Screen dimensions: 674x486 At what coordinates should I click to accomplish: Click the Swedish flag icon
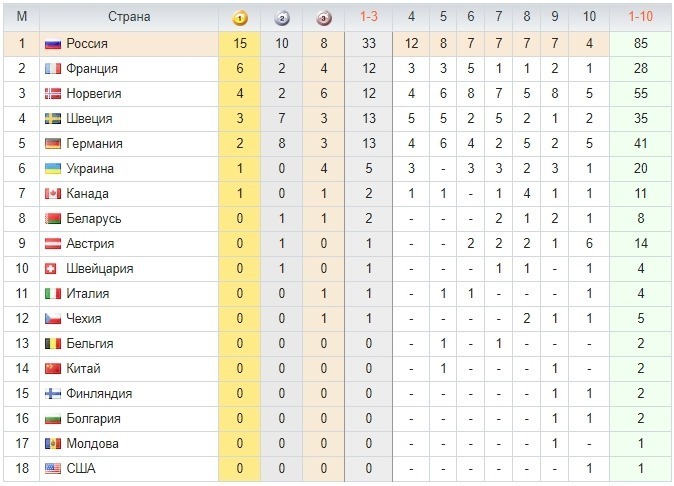pyautogui.click(x=53, y=119)
